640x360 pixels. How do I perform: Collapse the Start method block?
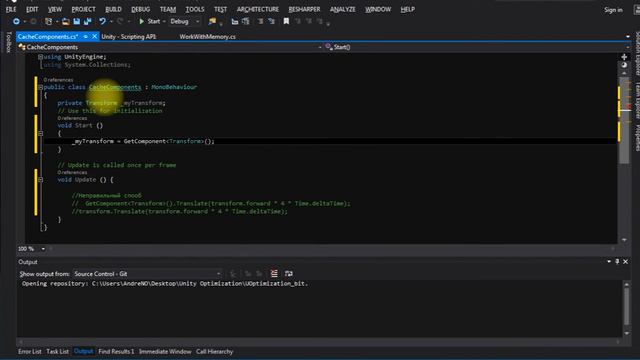pyautogui.click(x=40, y=133)
